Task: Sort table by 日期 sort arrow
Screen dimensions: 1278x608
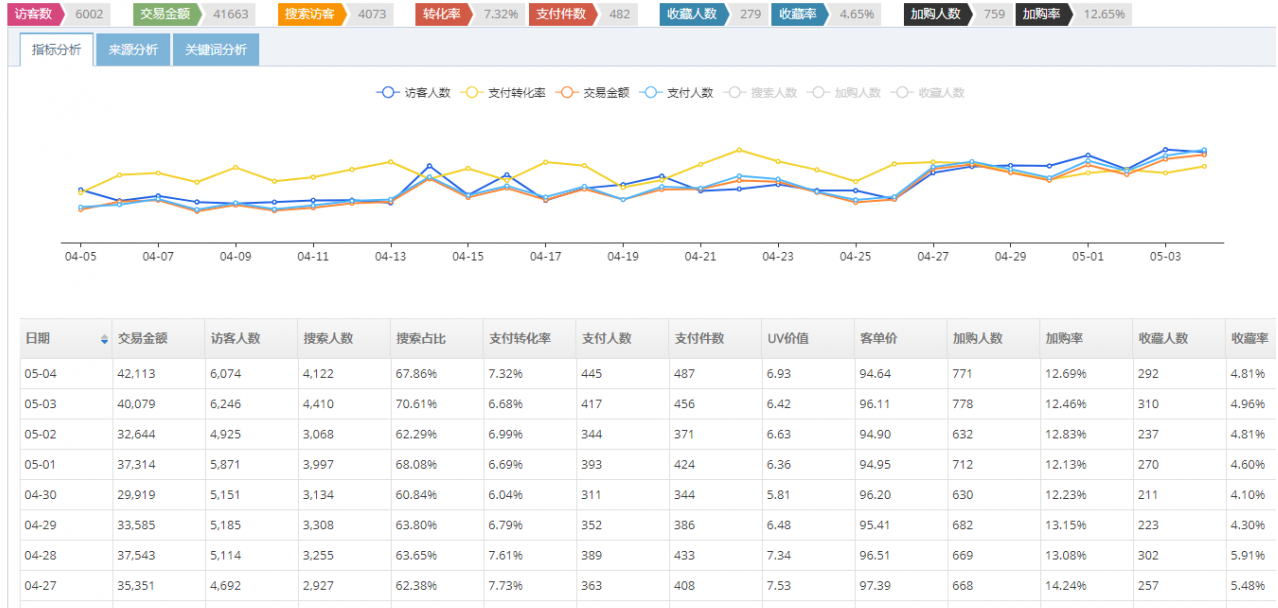Action: [104, 339]
